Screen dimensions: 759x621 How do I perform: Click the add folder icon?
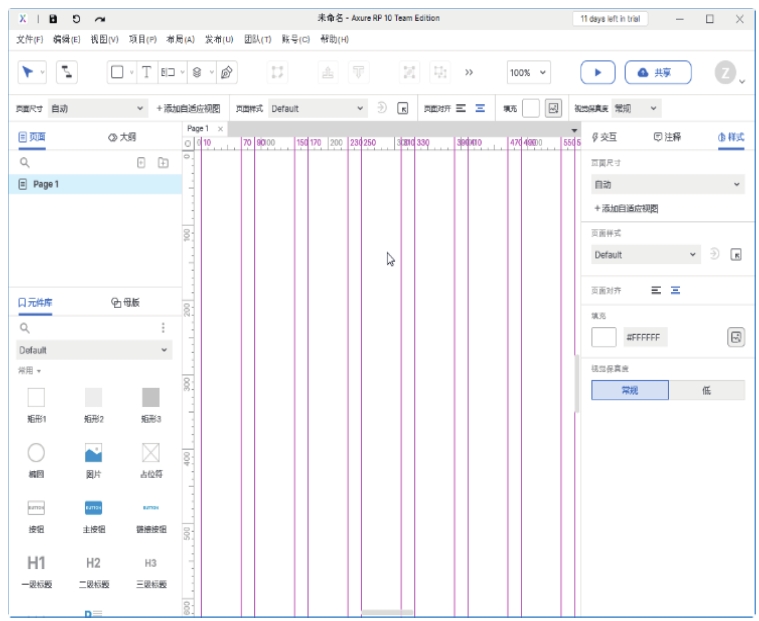pos(163,162)
